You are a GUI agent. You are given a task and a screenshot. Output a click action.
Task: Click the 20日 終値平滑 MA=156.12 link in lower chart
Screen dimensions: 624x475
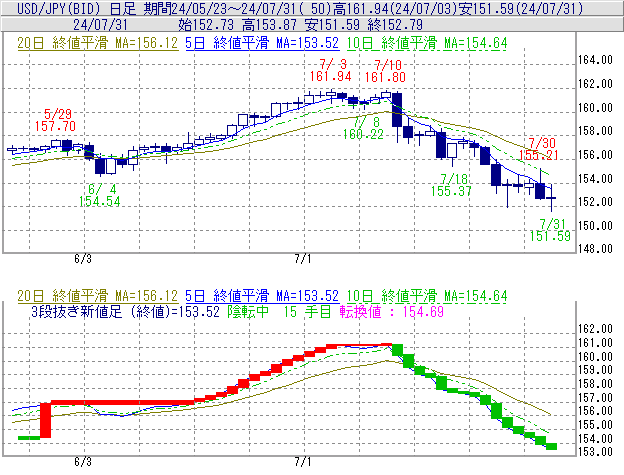[x=98, y=296]
